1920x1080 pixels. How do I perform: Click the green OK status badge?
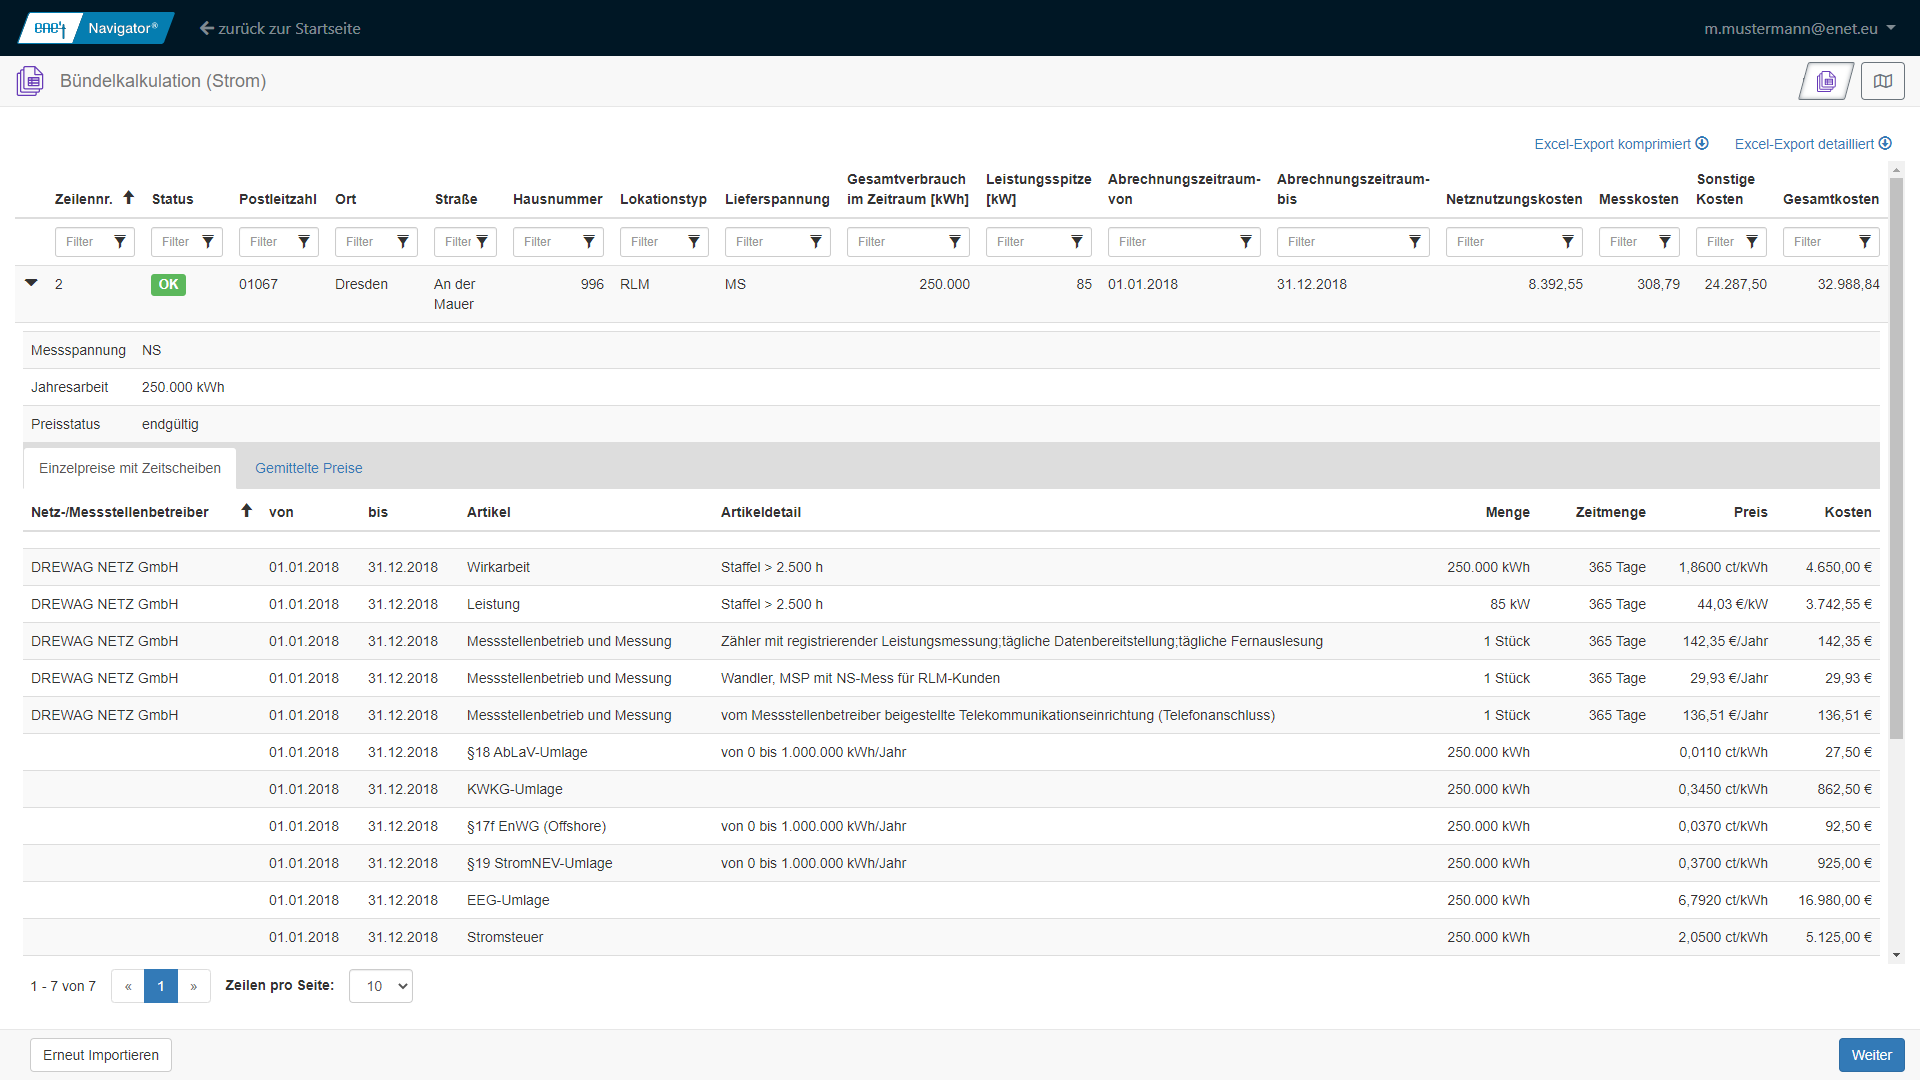click(168, 284)
